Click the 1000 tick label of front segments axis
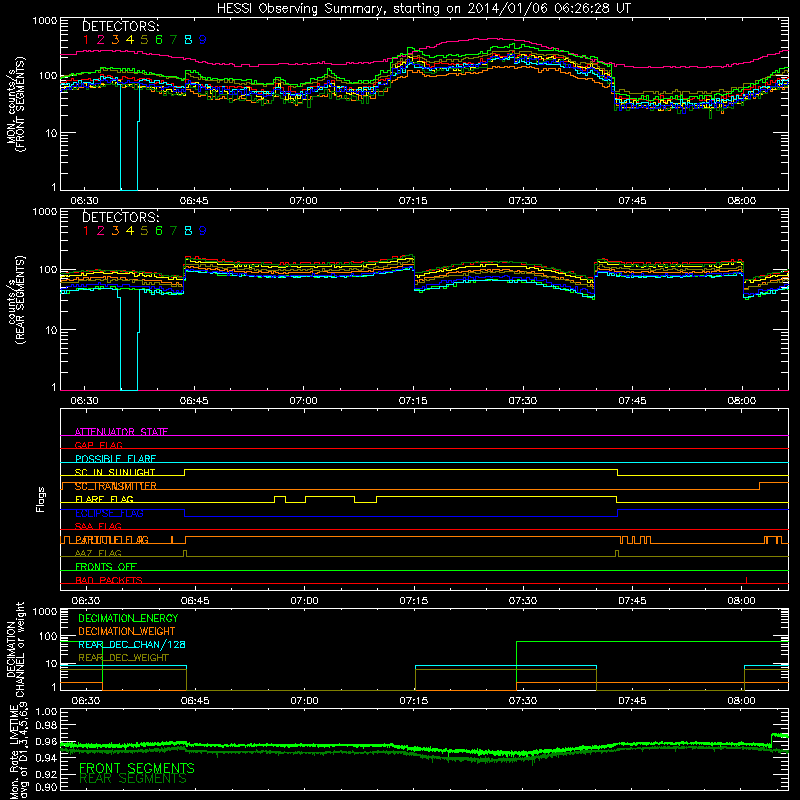 44,21
